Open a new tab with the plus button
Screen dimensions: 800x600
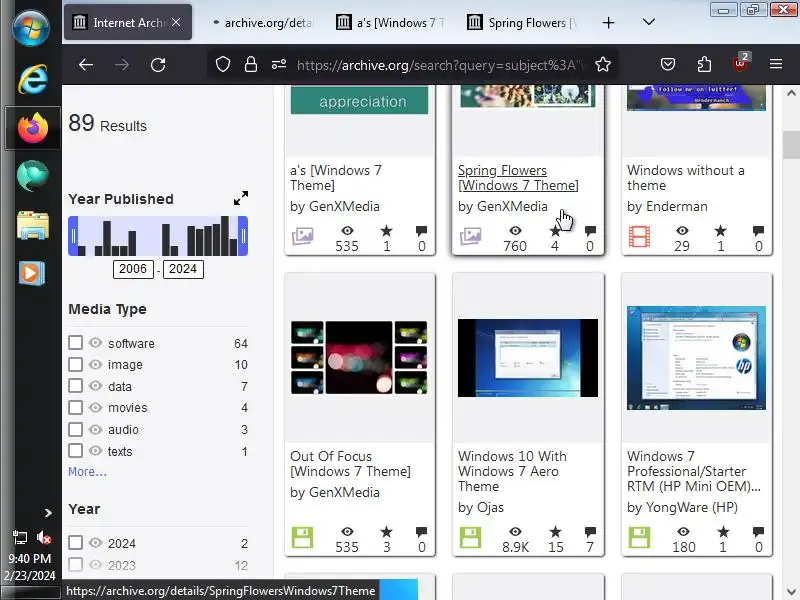click(608, 22)
